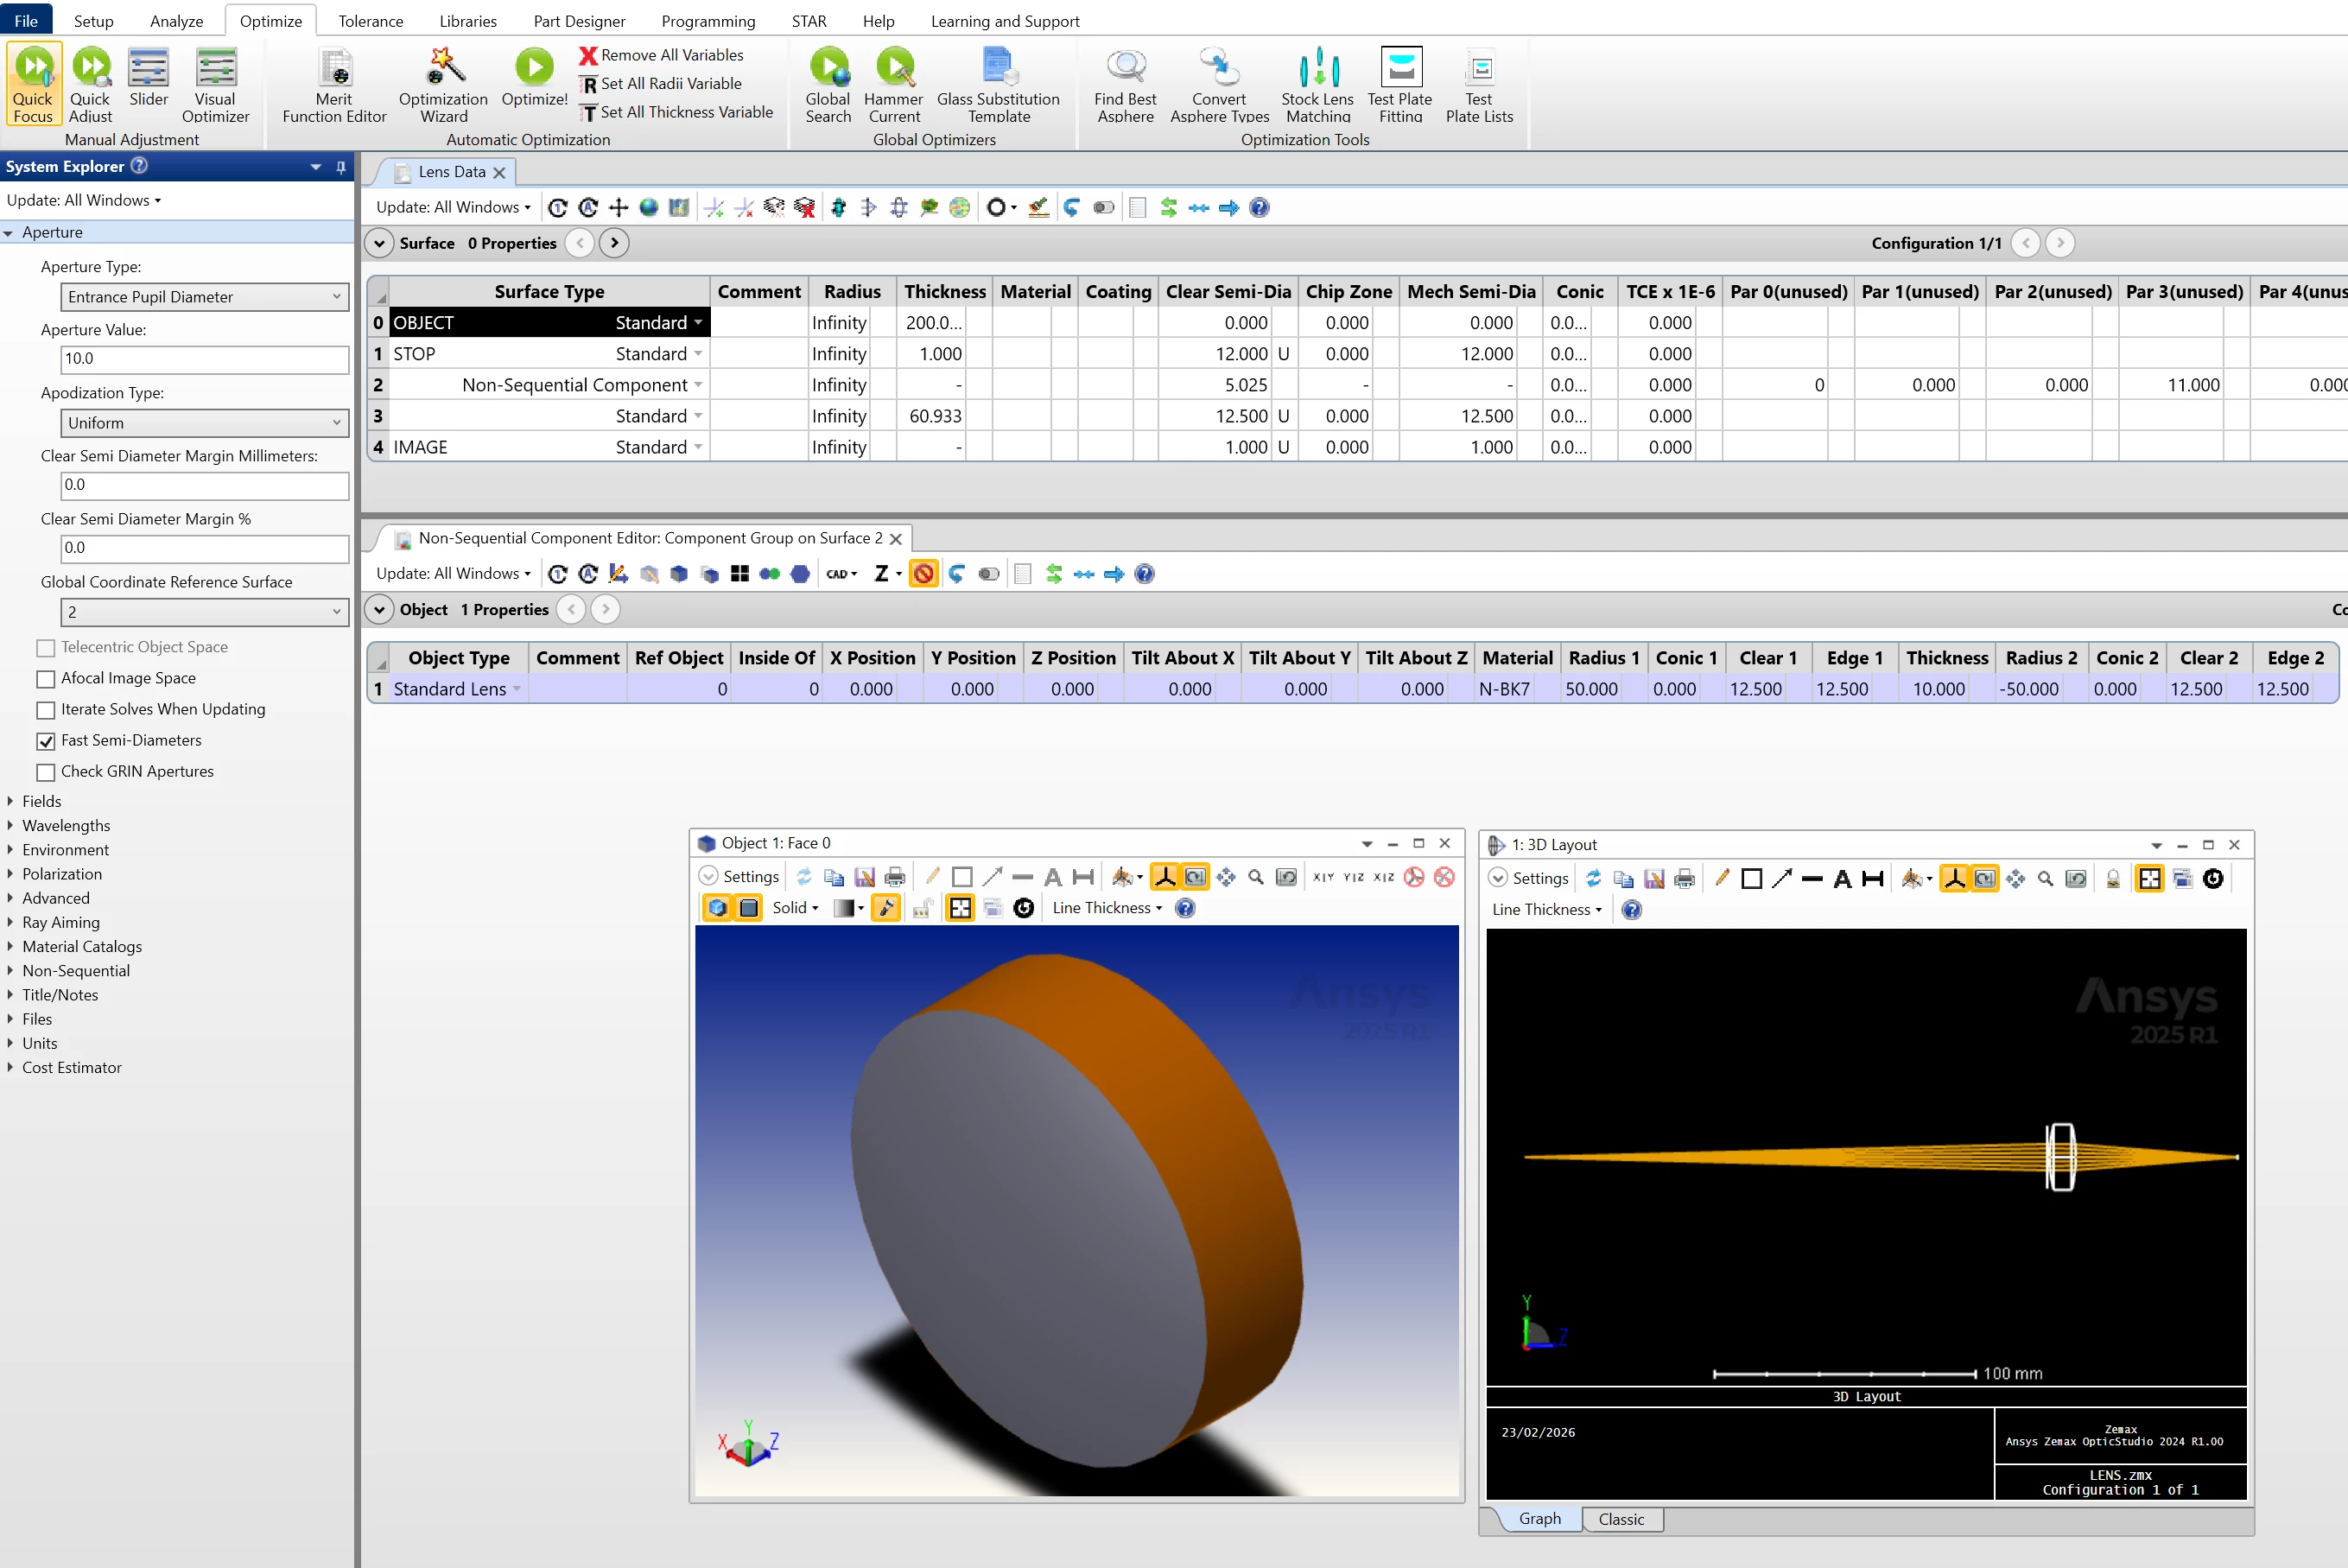Open the Merit Function Editor
The height and width of the screenshot is (1568, 2348).
point(334,70)
